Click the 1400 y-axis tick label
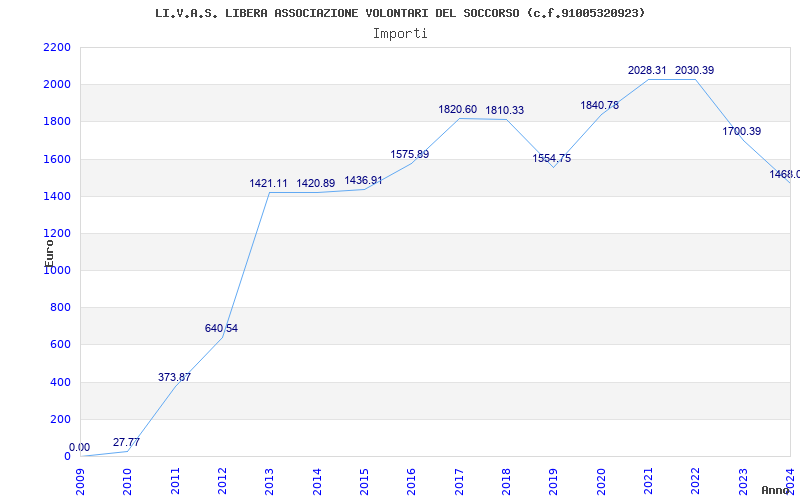 point(57,196)
